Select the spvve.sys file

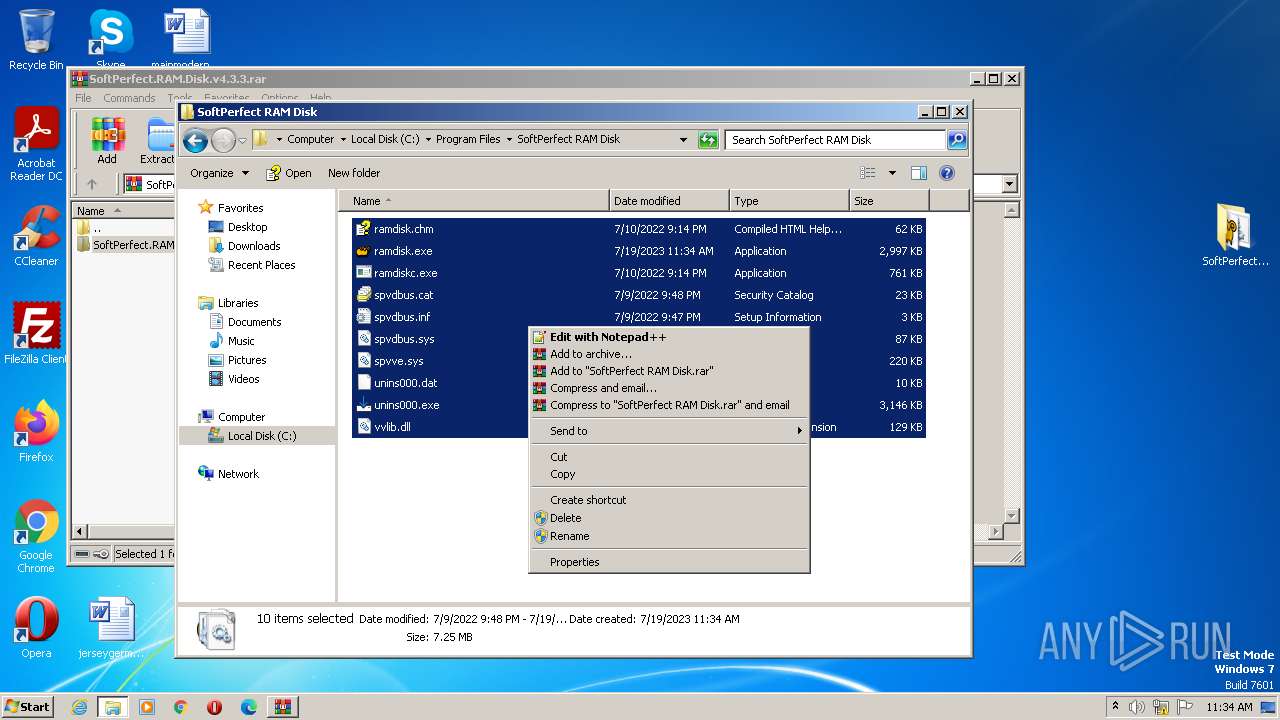click(398, 361)
